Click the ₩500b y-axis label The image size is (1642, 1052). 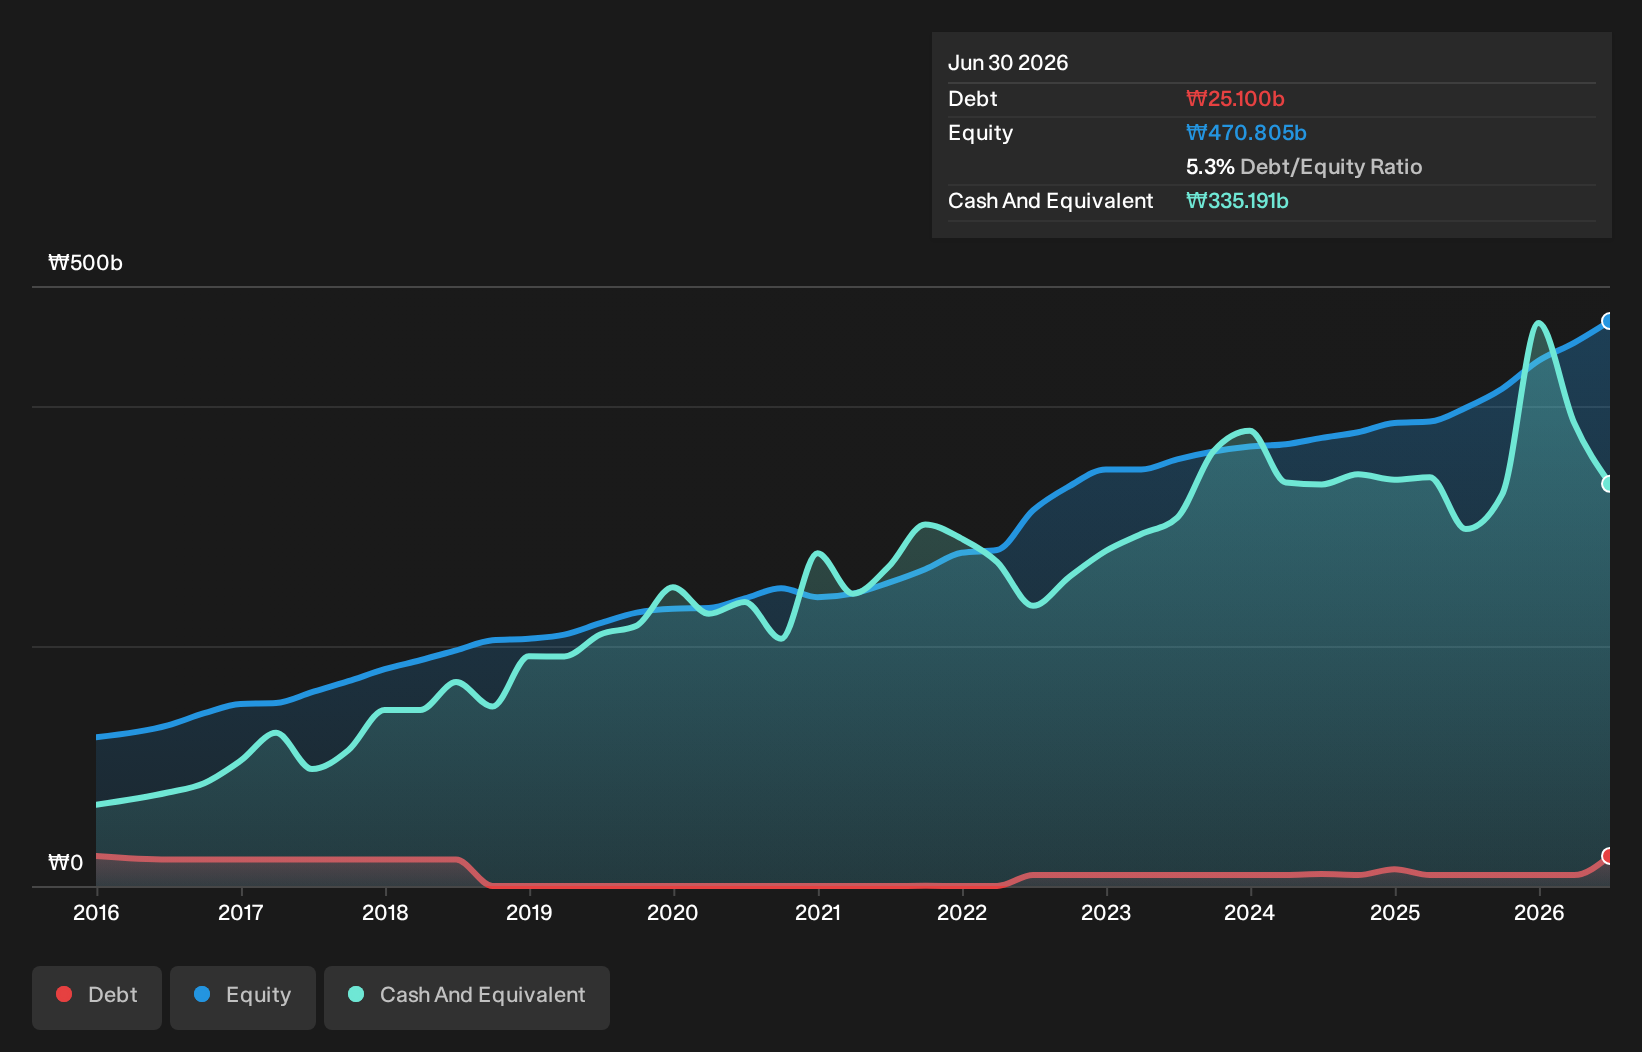(x=86, y=263)
